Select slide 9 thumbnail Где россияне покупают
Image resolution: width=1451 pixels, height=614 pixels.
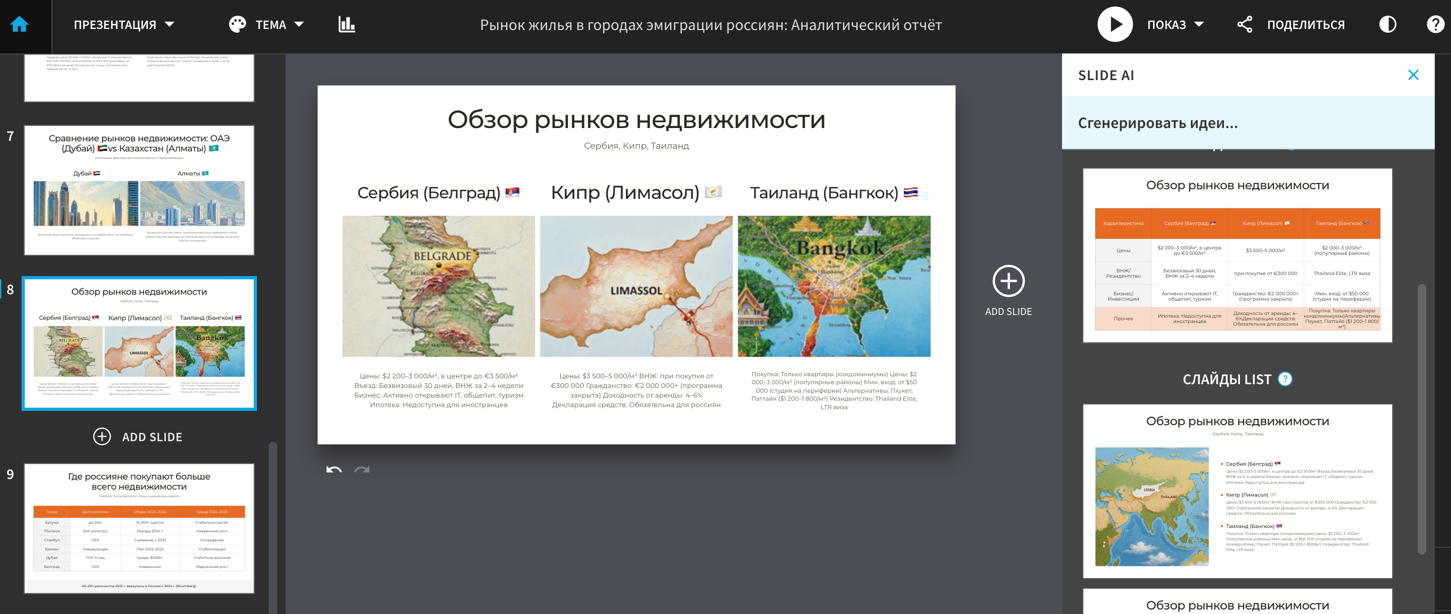139,528
